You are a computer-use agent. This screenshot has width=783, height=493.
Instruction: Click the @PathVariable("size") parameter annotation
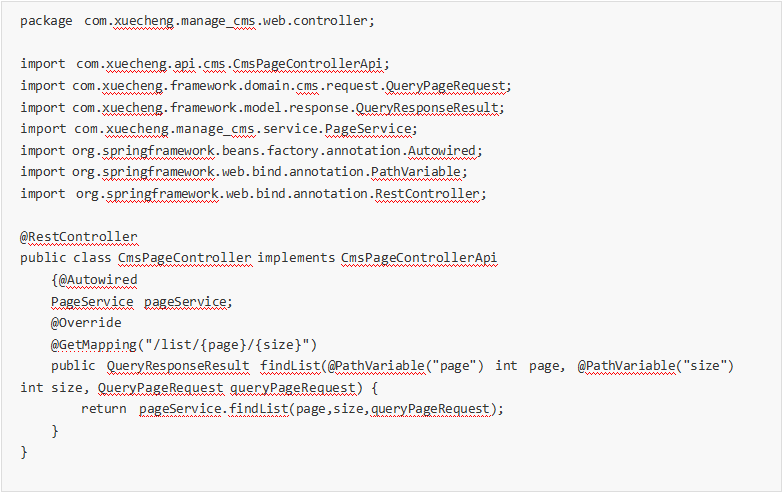point(656,366)
